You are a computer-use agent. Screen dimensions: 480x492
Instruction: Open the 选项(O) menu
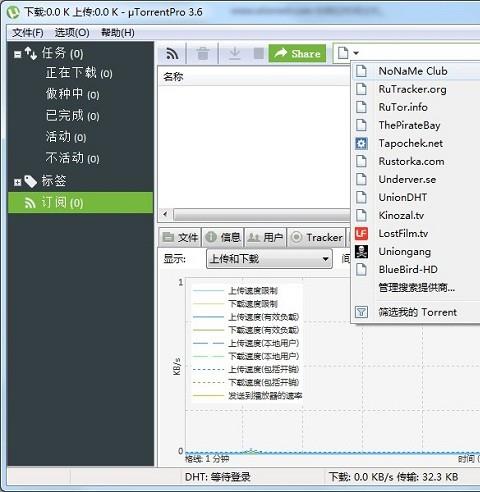(72, 33)
